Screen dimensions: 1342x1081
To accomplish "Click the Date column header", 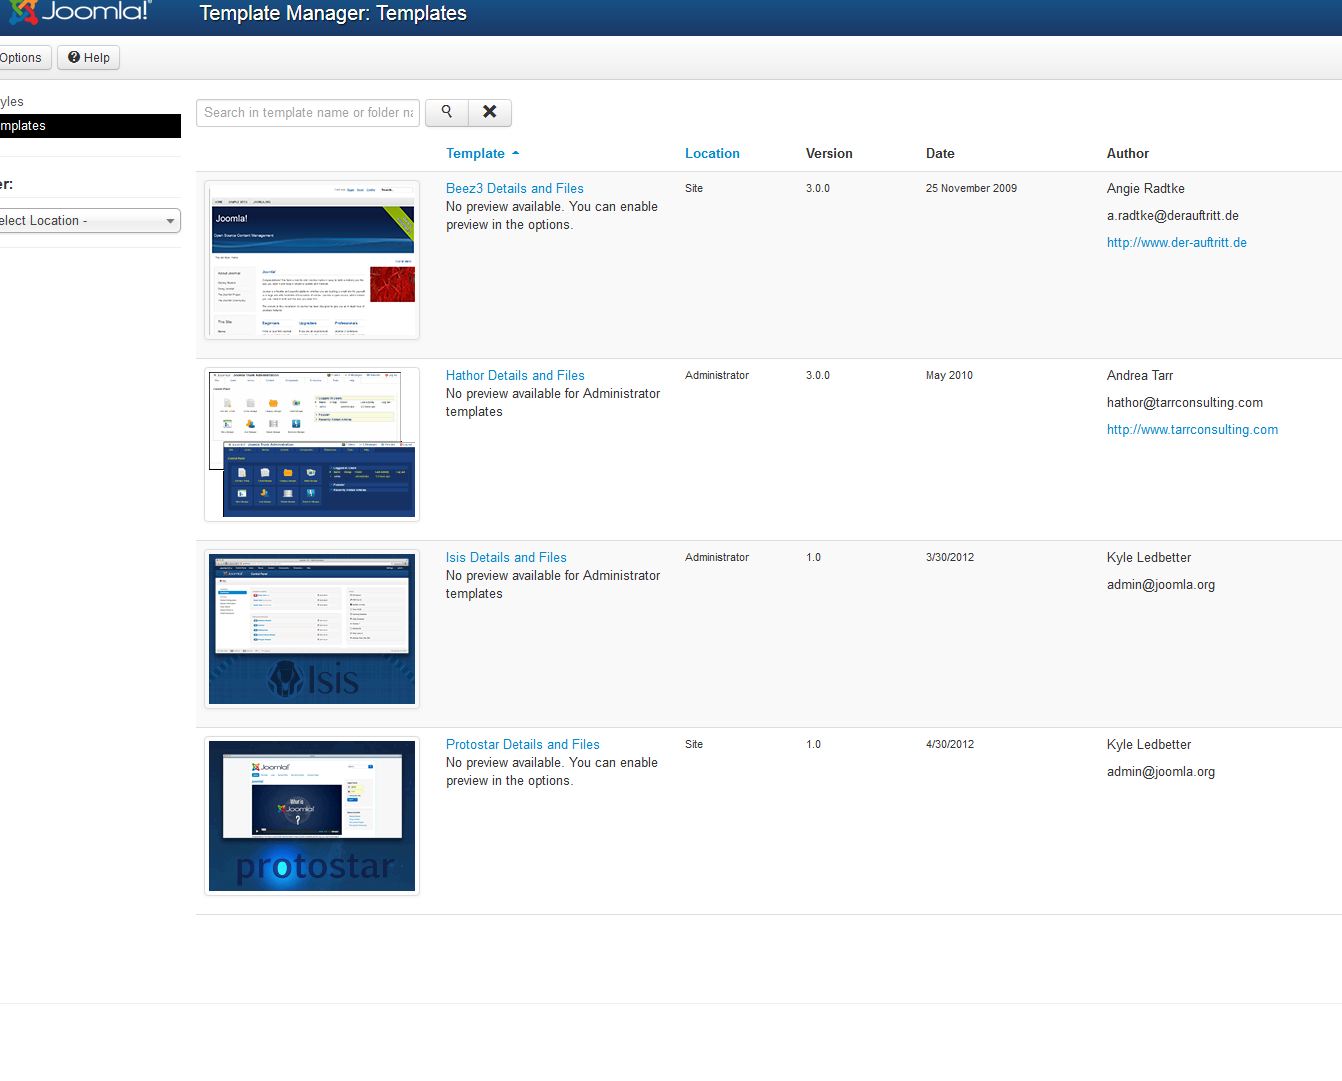I will point(940,153).
